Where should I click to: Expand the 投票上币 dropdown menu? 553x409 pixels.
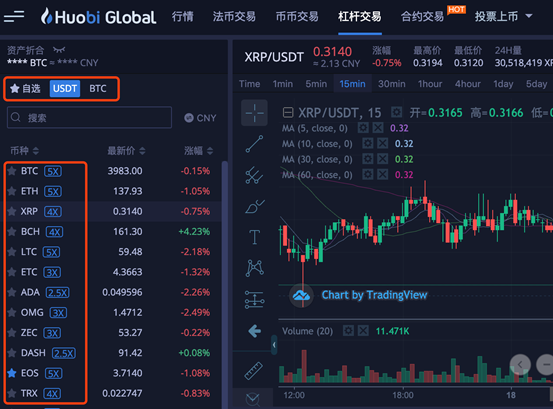tap(529, 16)
